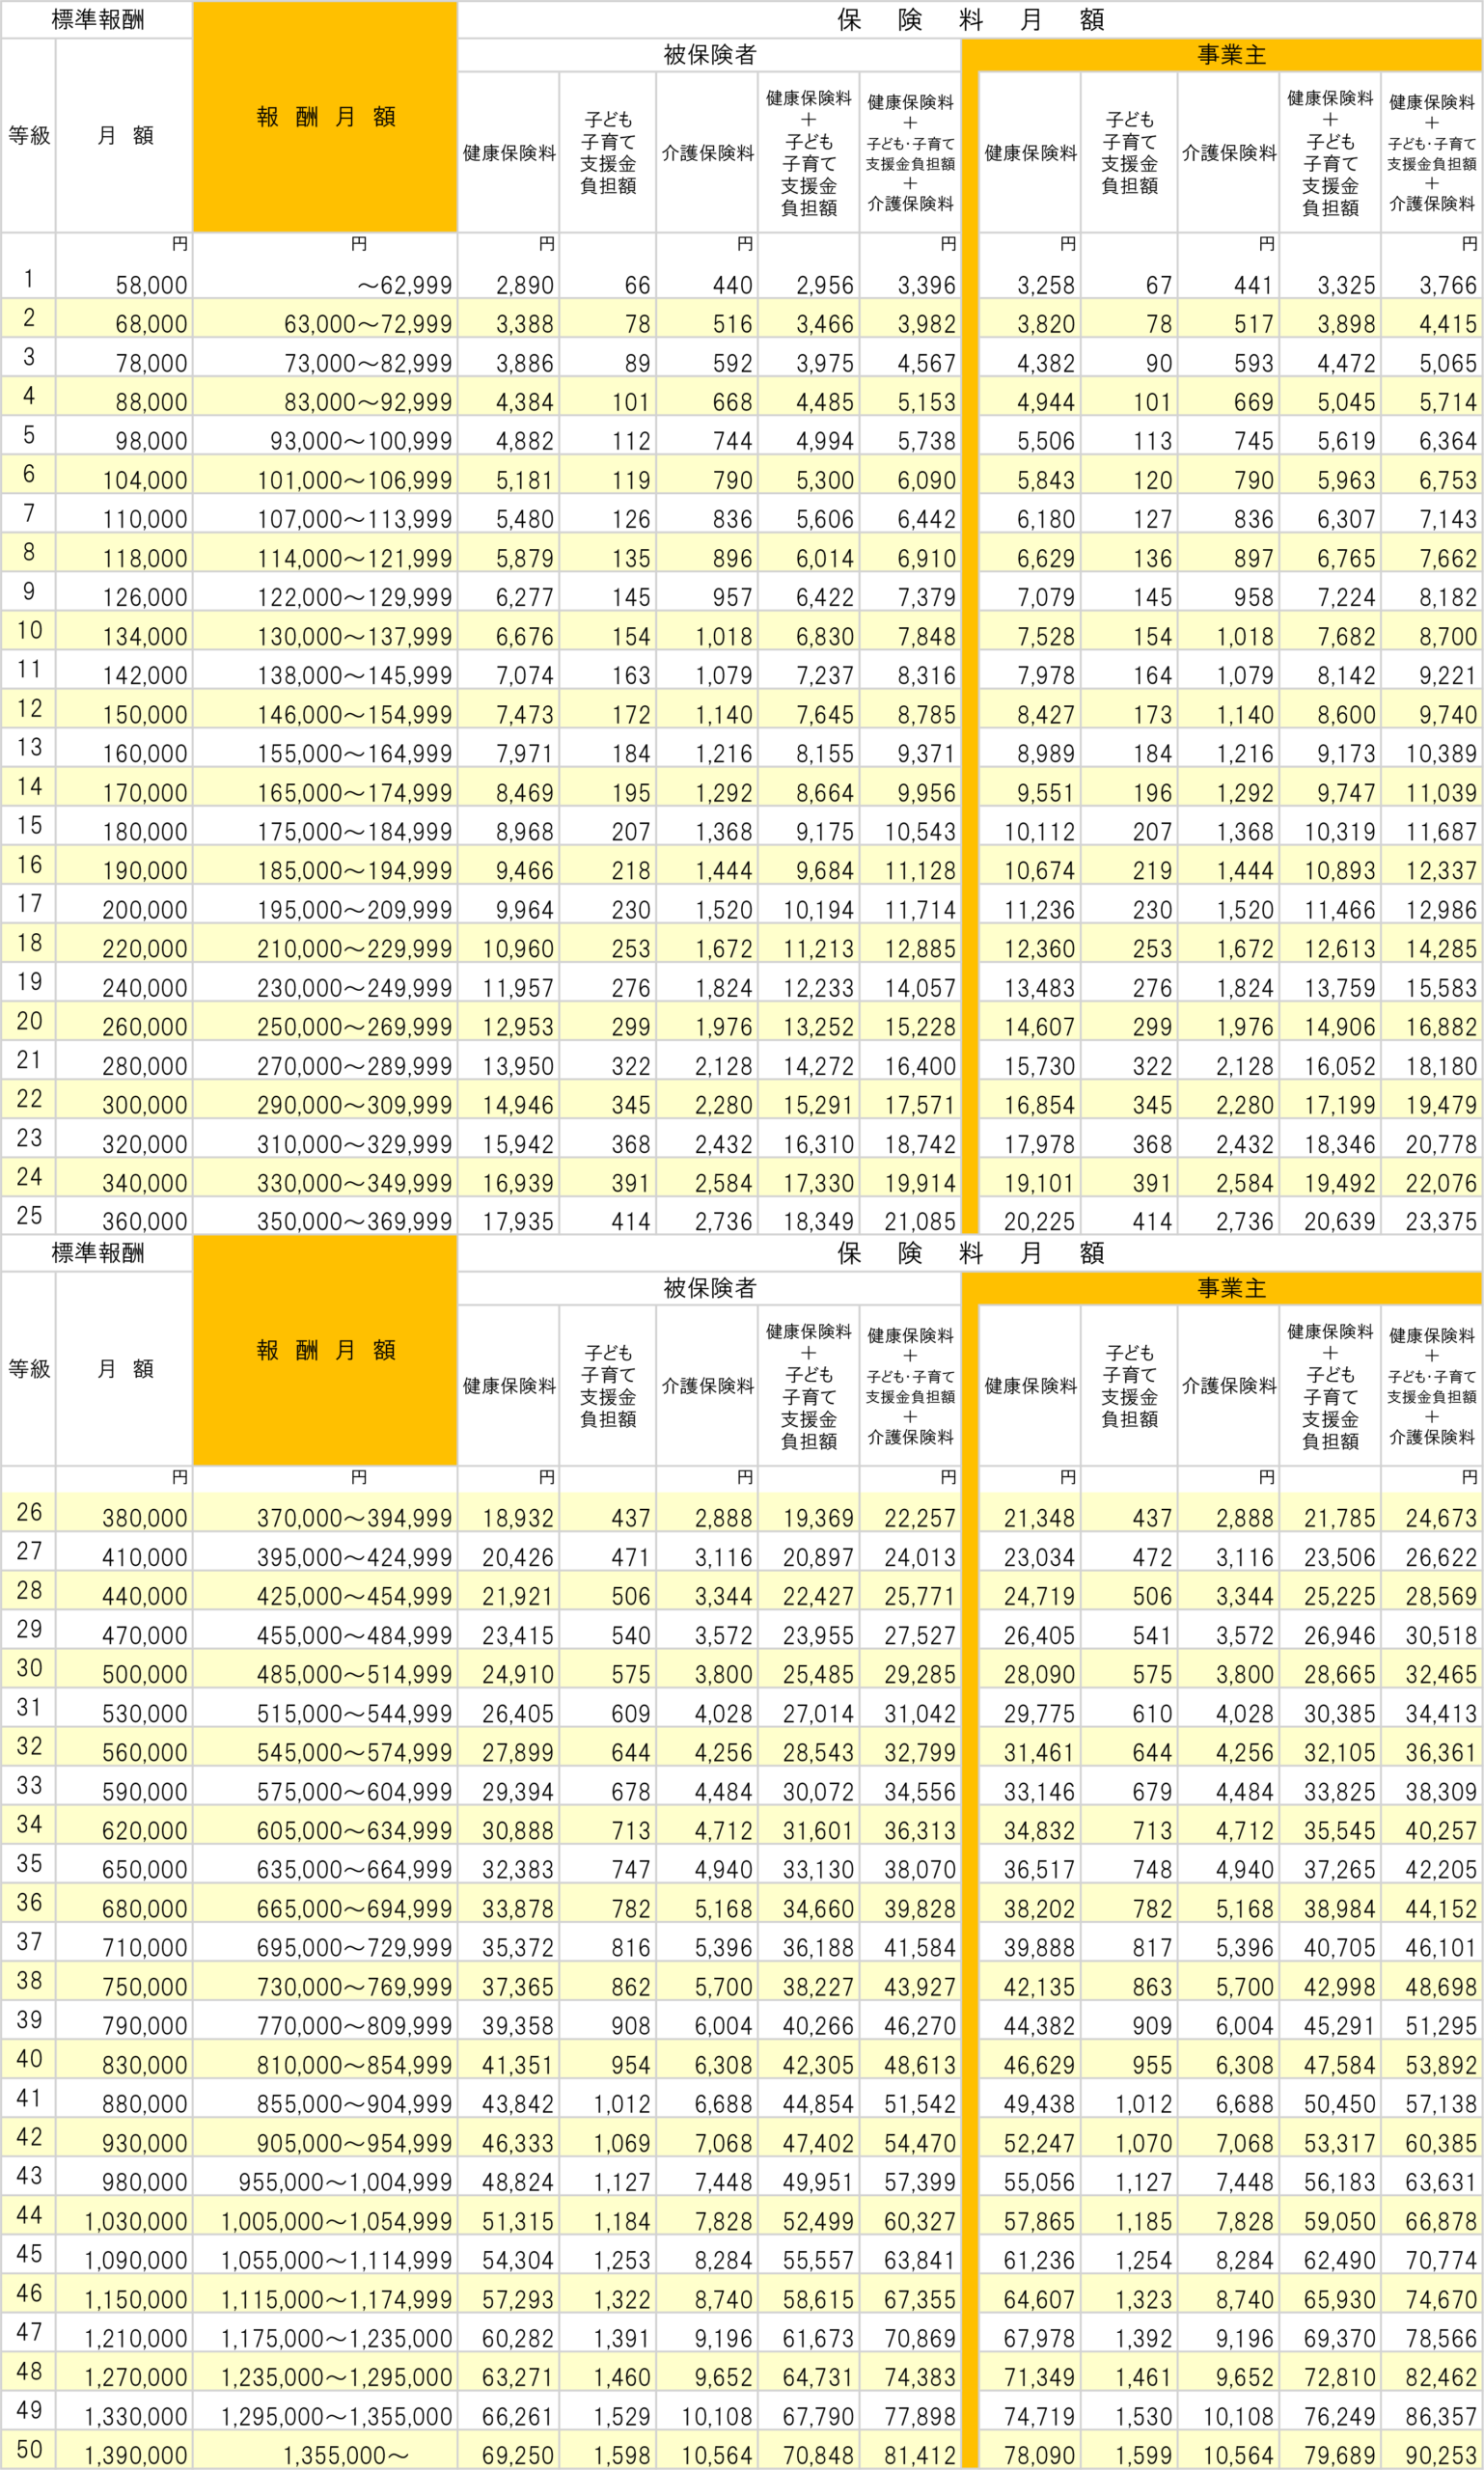Select the 1,355,000～ remuneration range cell
1484x2470 pixels.
point(367,2454)
